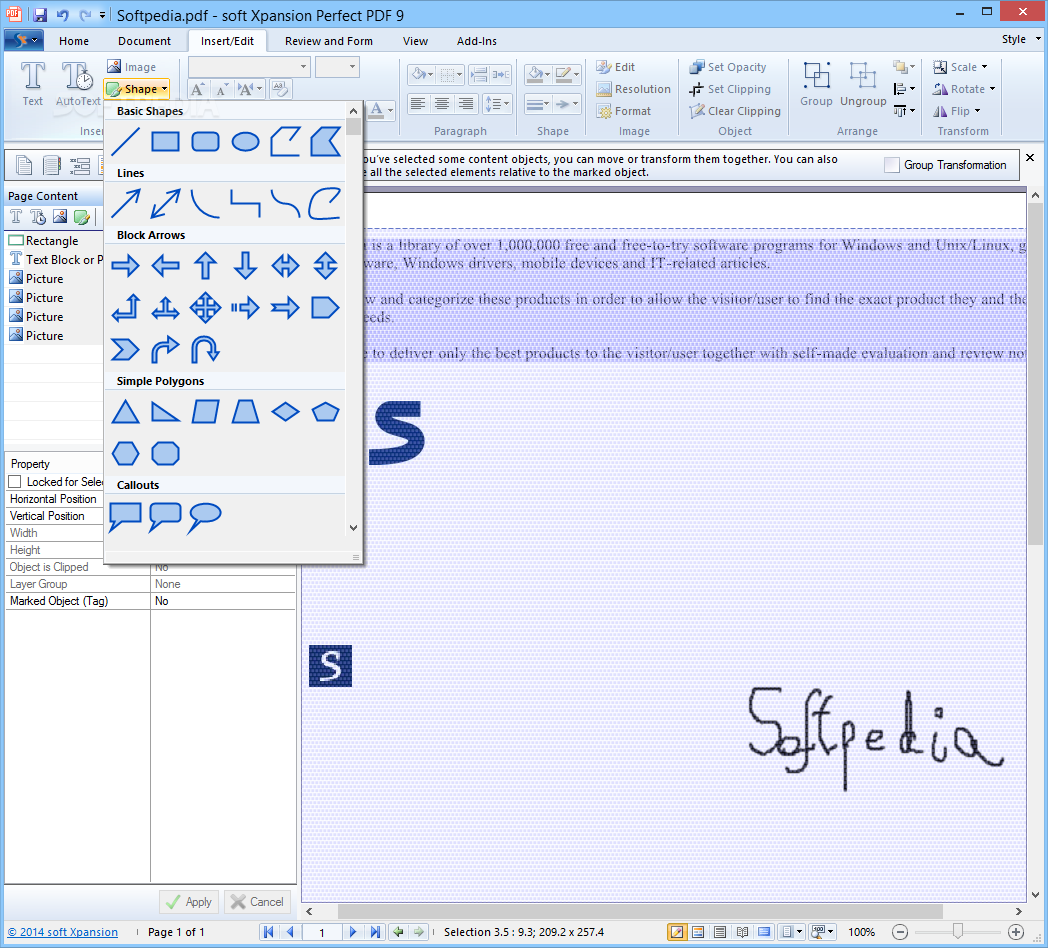Toggle align left paragraph button
Image resolution: width=1048 pixels, height=948 pixels.
418,104
